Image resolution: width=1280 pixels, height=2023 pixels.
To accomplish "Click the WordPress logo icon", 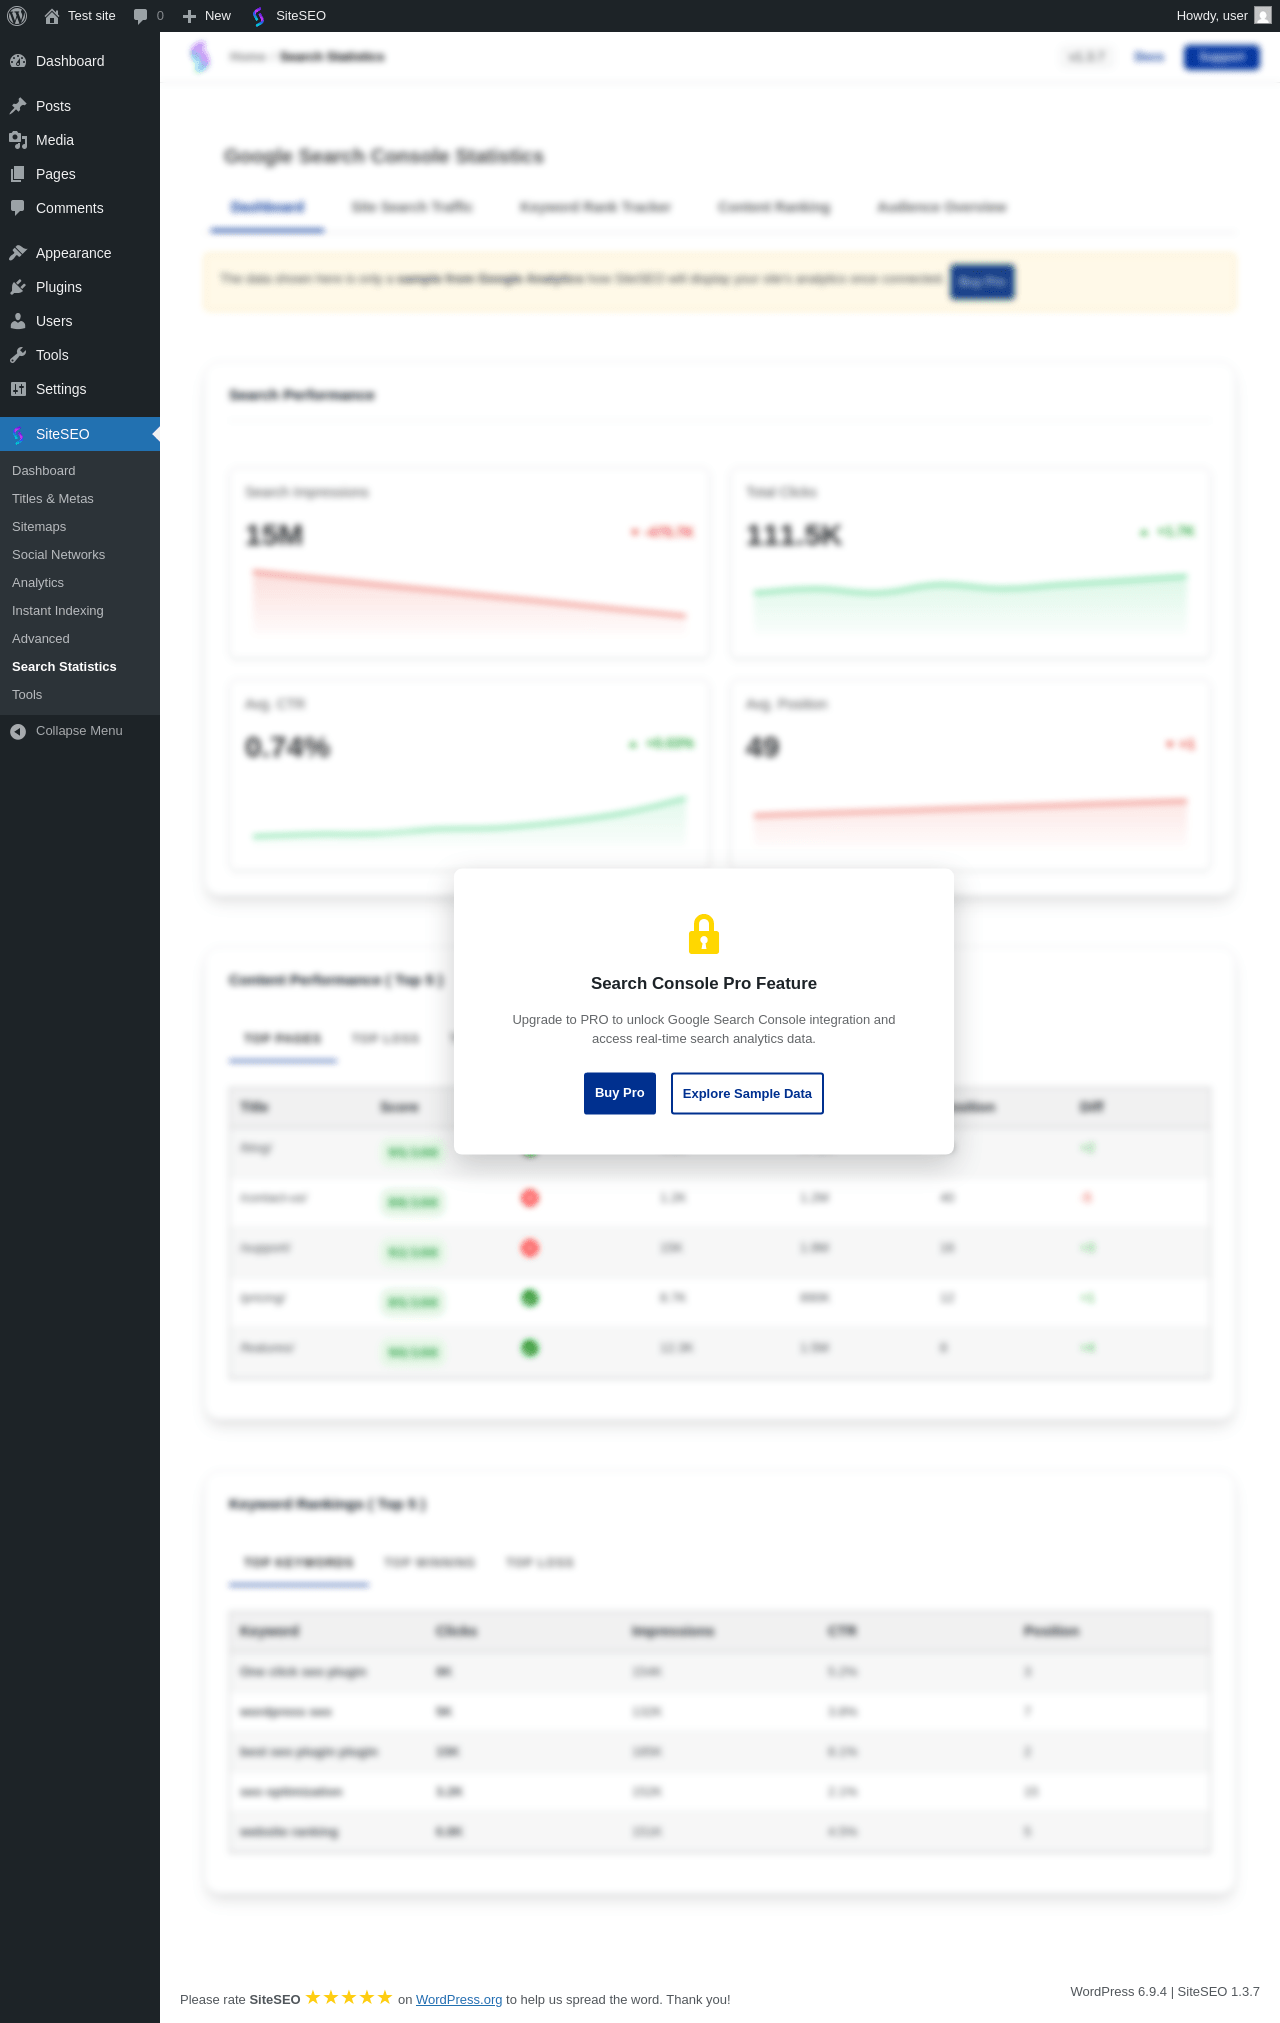I will pos(17,16).
